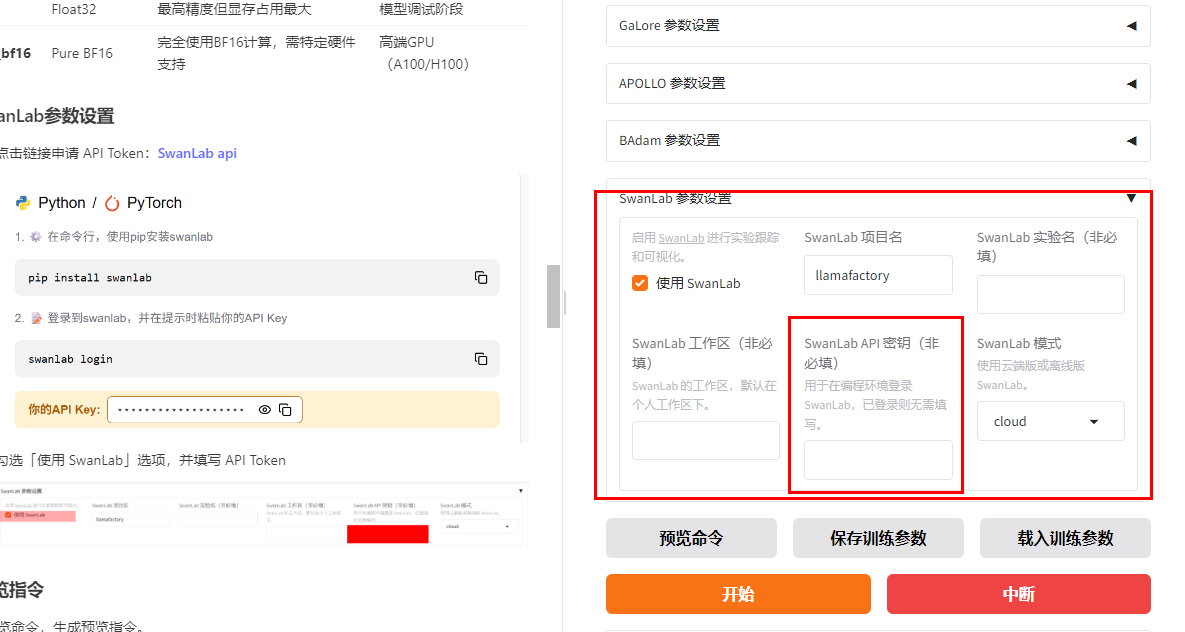1185x632 pixels.
Task: Click the 'Float32' table cell
Action: pyautogui.click(x=73, y=9)
